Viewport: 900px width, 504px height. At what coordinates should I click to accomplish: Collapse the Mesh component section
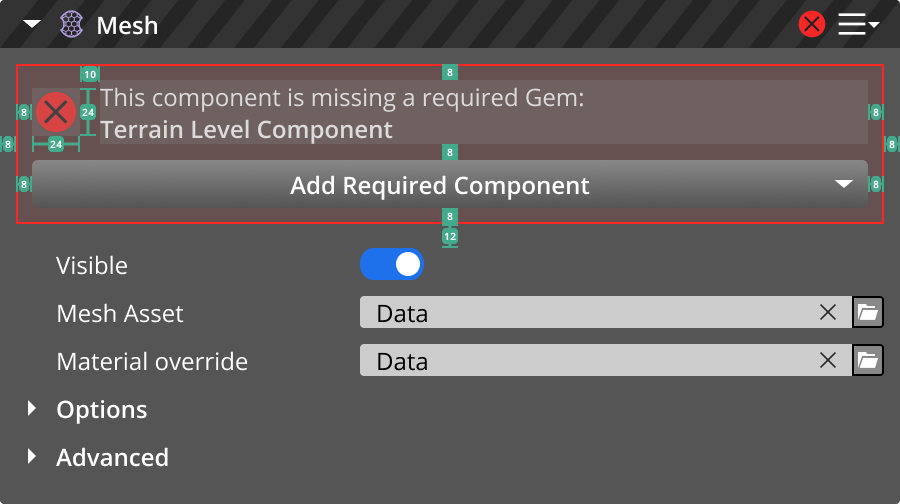(x=32, y=24)
